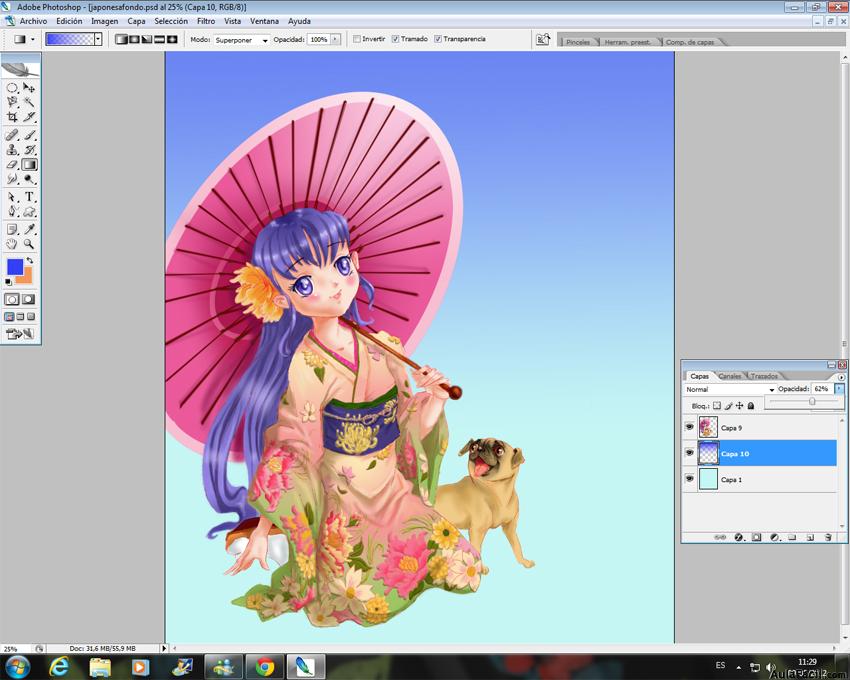
Task: Open the Filtro menu
Action: (206, 21)
